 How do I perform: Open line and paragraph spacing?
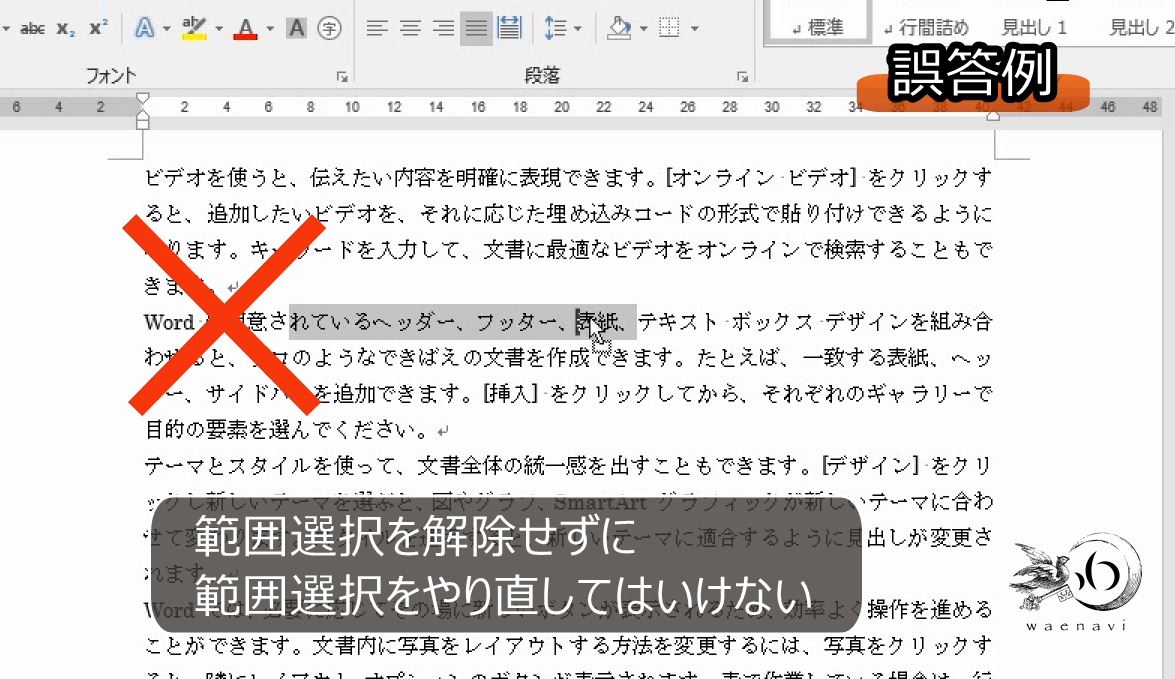point(555,28)
